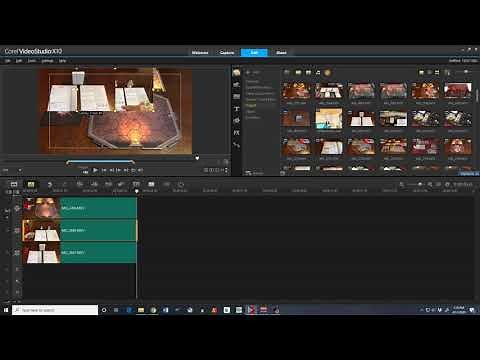Open the Media library panel
This screenshot has height=360, width=480.
pyautogui.click(x=236, y=73)
